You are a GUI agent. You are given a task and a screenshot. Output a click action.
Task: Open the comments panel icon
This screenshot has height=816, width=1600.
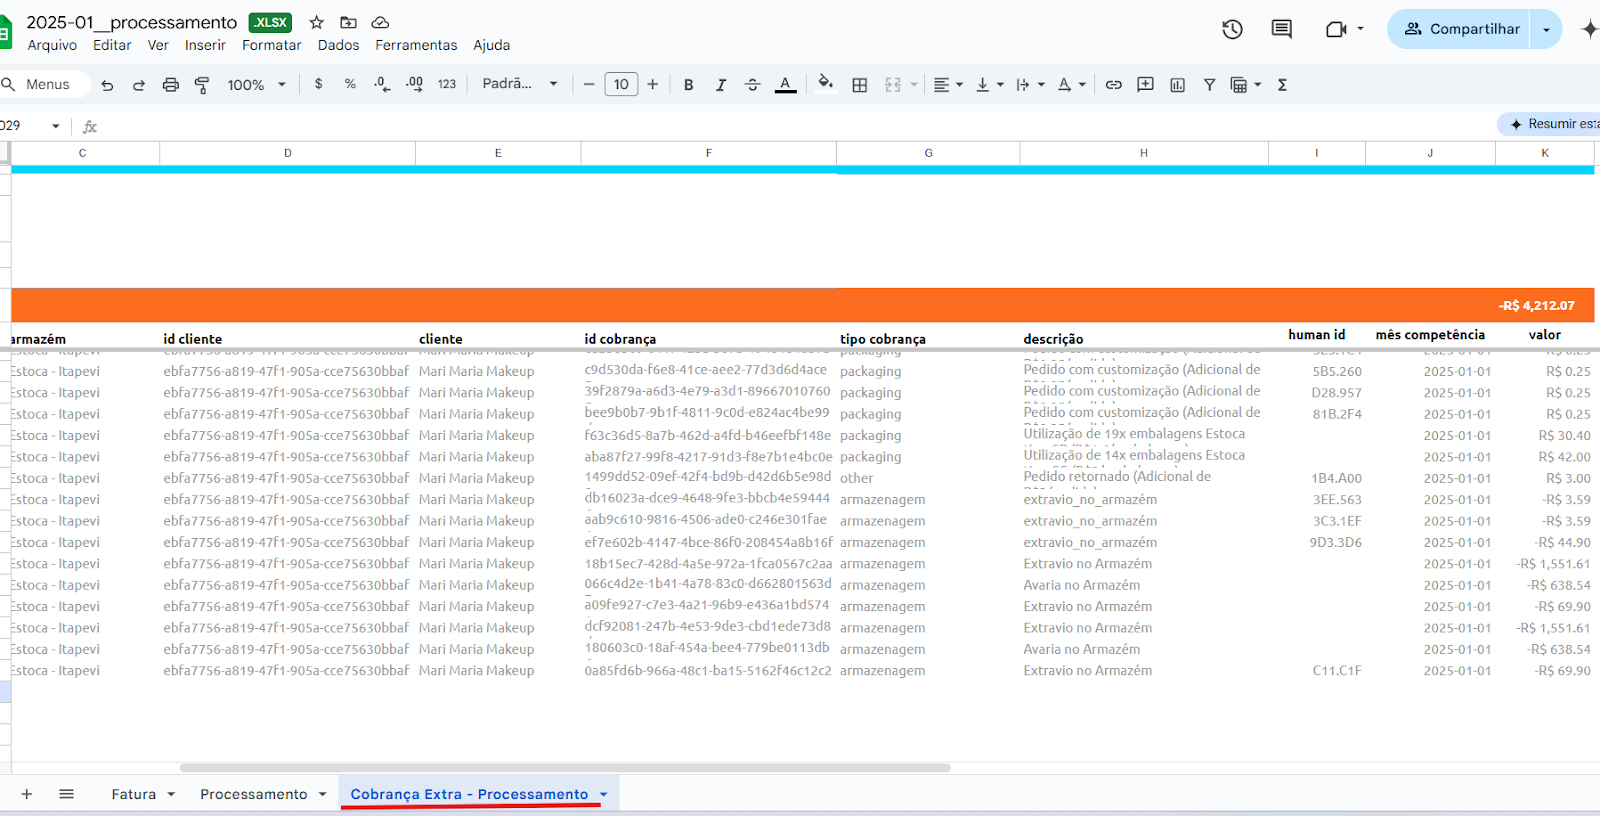point(1281,29)
